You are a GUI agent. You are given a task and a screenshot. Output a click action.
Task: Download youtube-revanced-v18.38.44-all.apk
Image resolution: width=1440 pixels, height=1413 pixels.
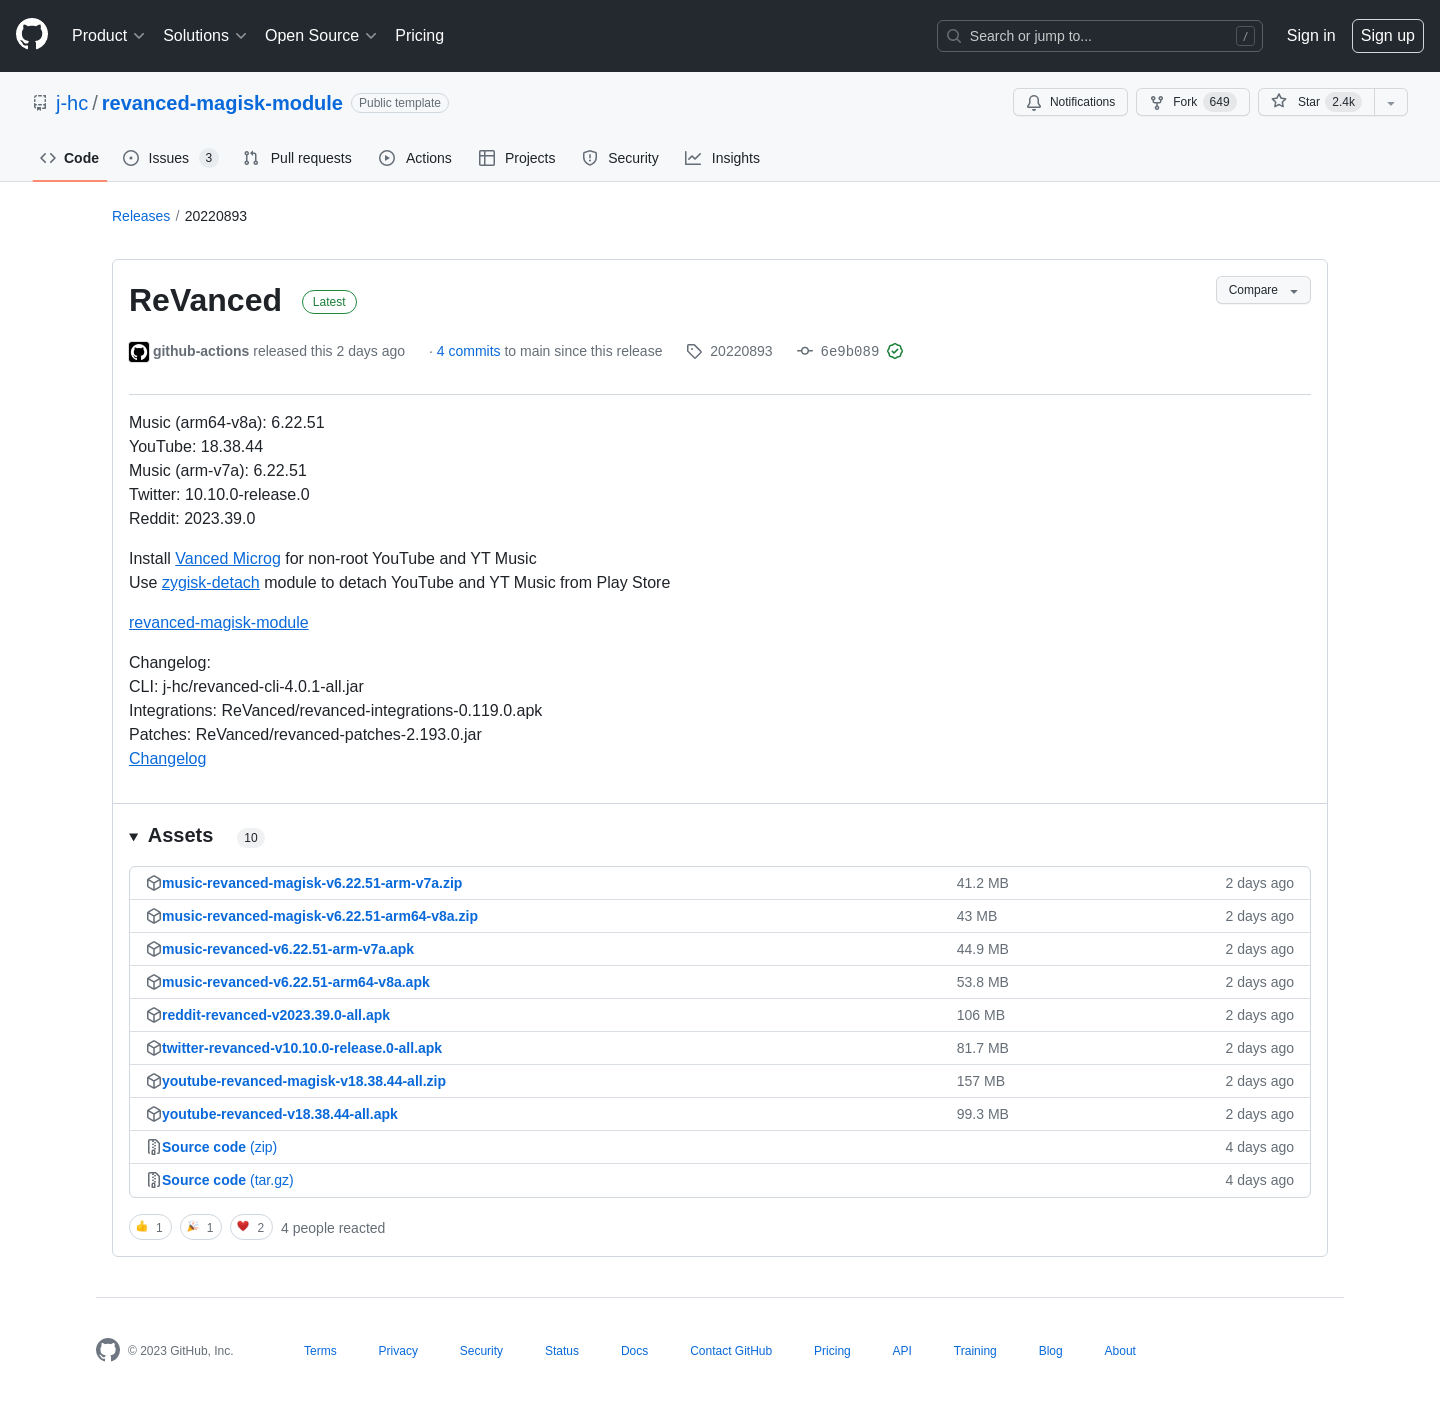(280, 1114)
